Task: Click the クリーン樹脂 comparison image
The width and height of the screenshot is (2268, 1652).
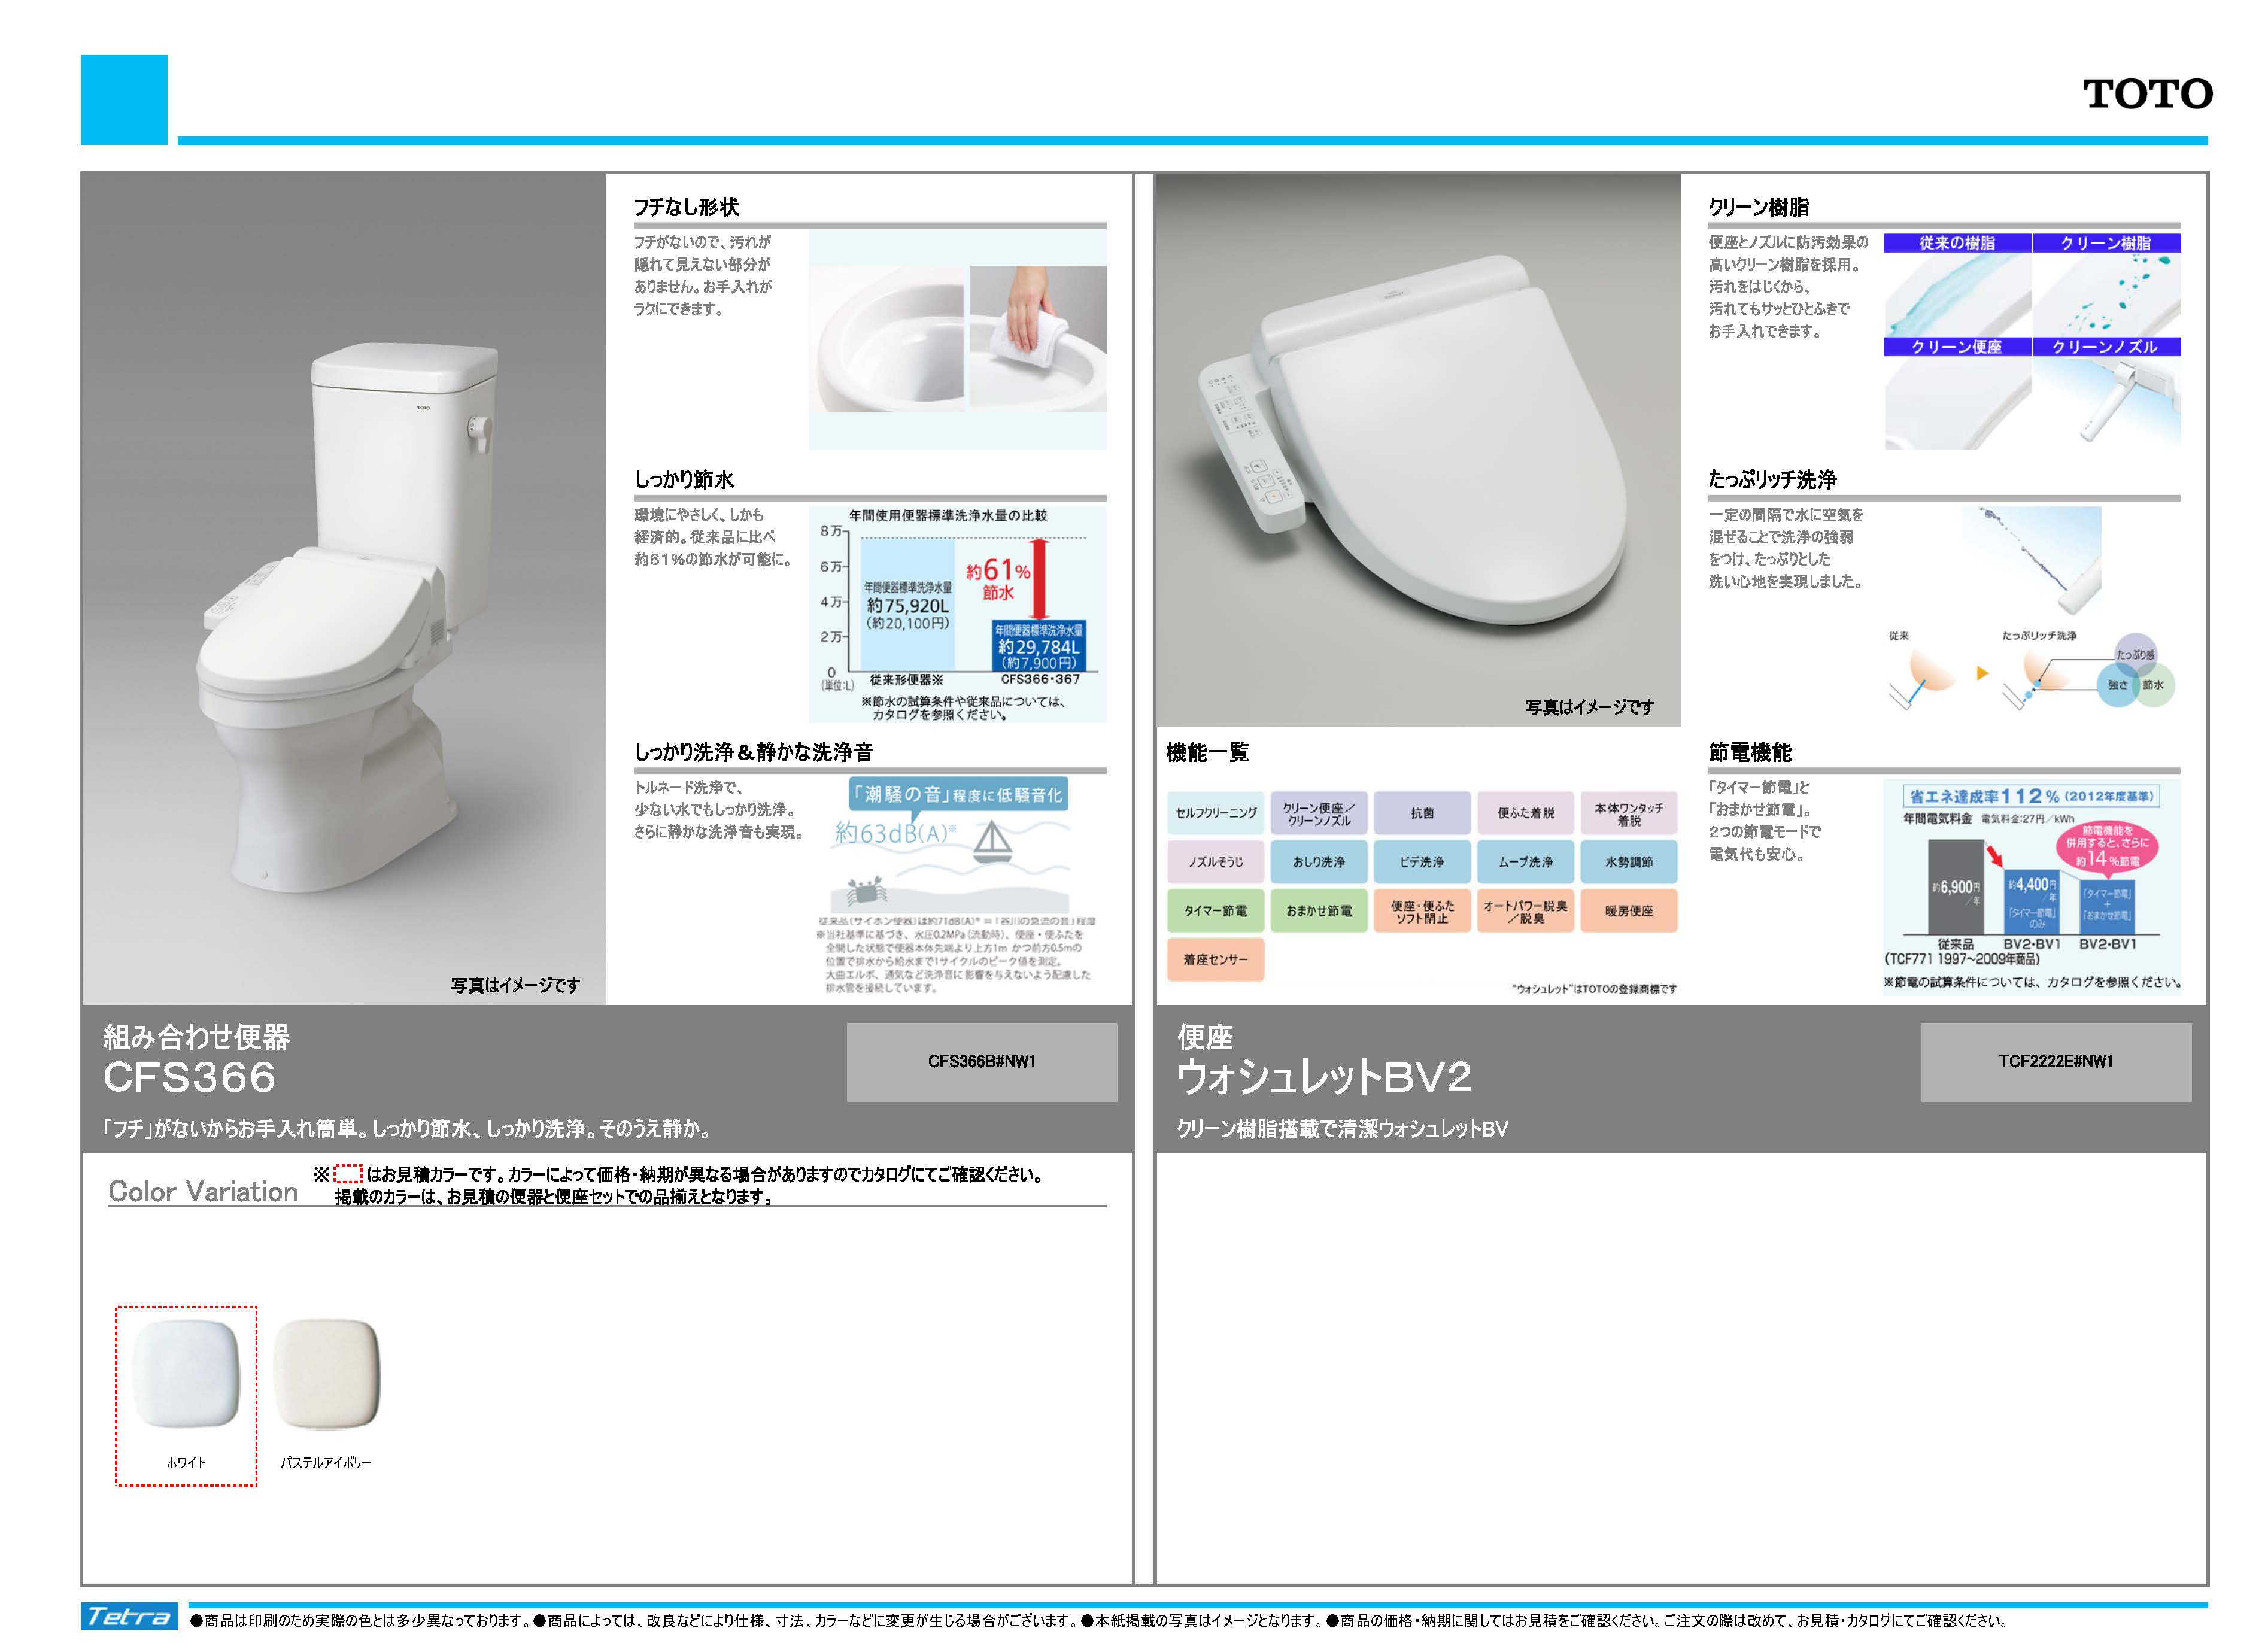Action: pos(2106,285)
